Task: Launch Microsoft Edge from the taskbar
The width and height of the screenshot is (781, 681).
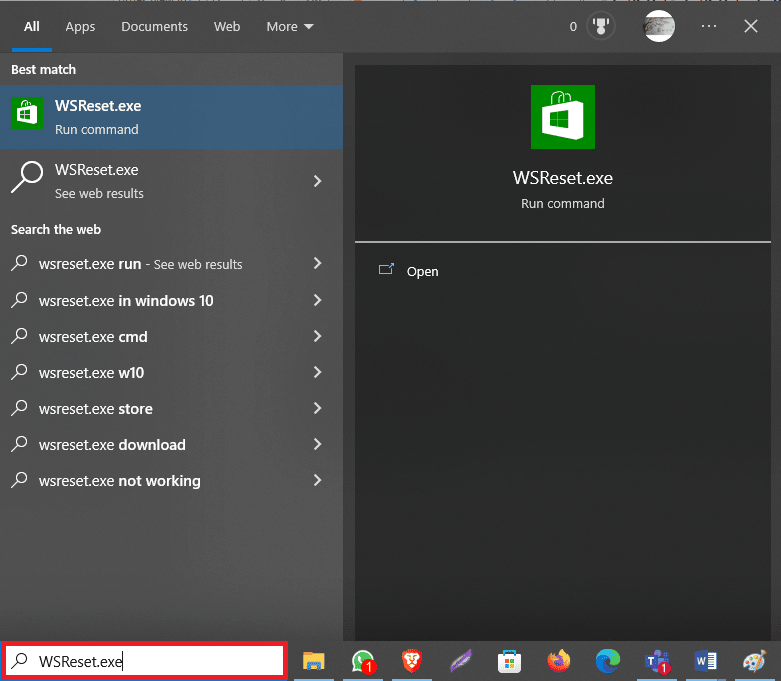Action: tap(608, 661)
